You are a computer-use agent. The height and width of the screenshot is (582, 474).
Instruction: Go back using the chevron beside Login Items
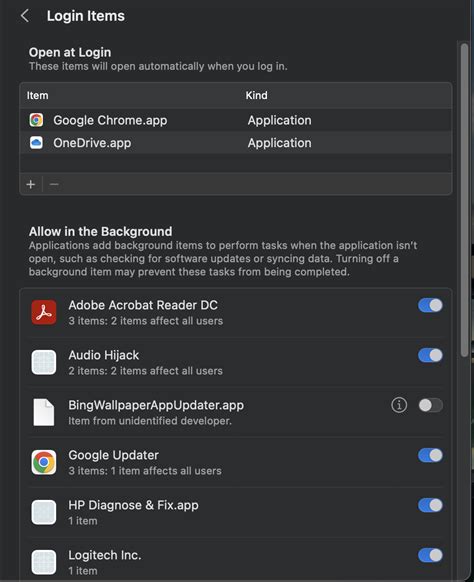(25, 16)
